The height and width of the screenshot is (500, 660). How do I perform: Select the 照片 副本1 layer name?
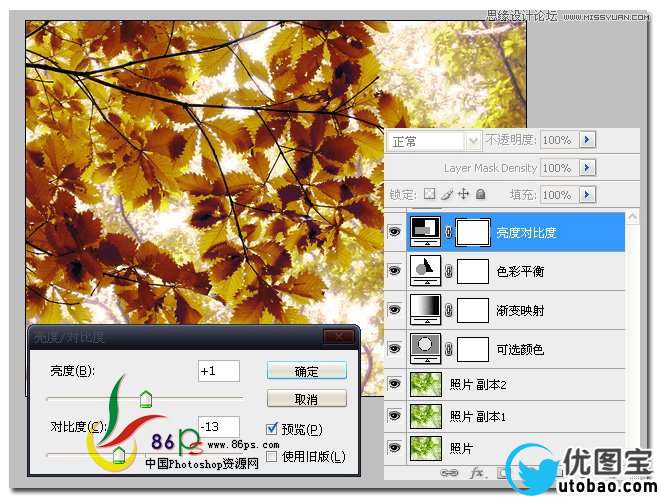(478, 416)
